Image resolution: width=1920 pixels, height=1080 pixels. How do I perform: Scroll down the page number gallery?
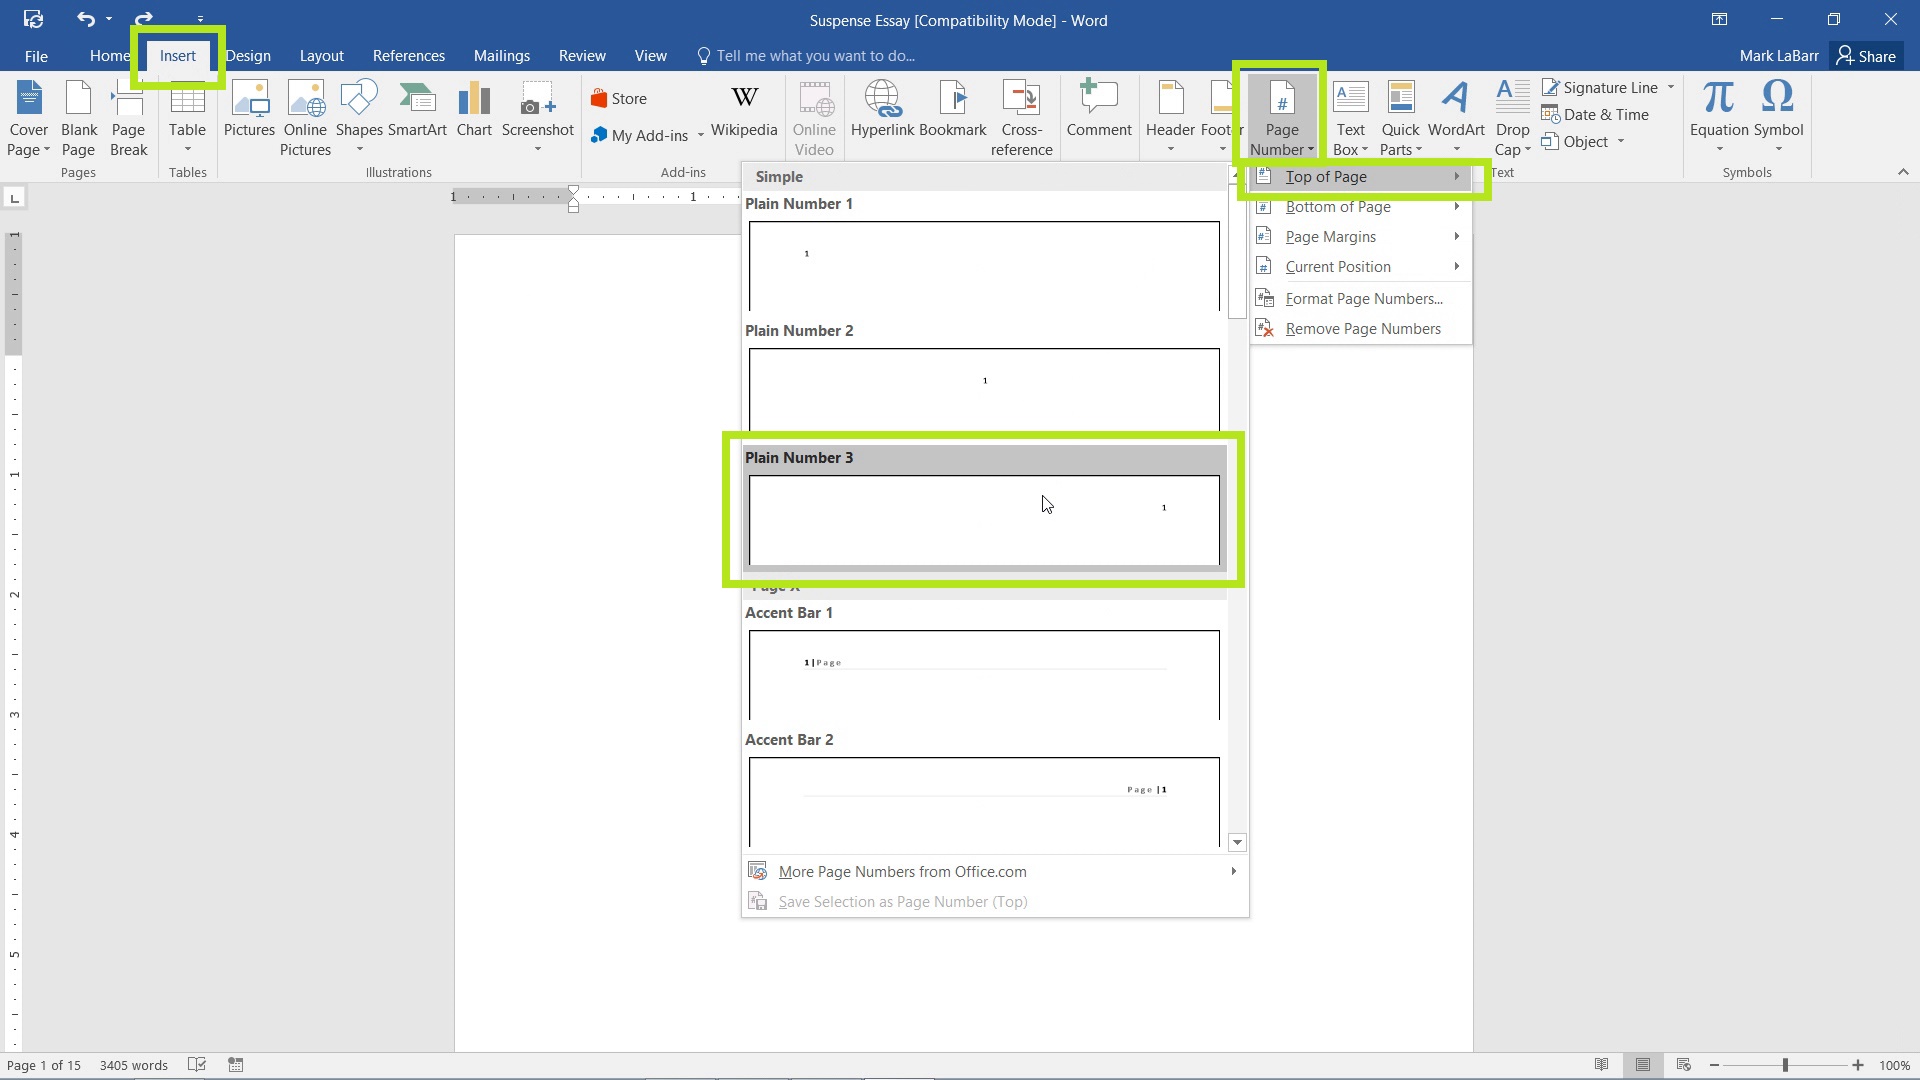click(1236, 841)
